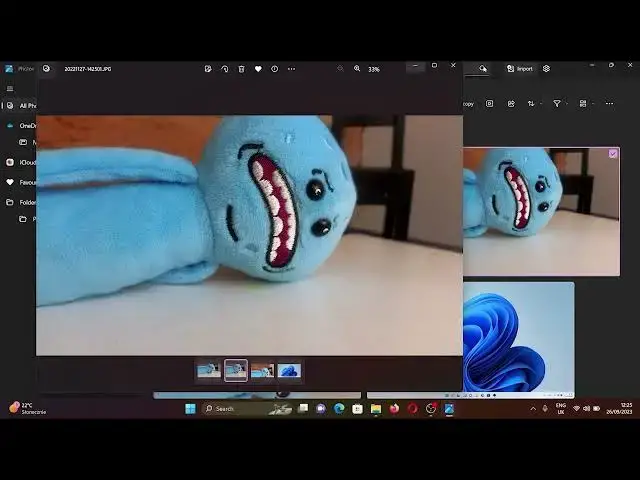Open file info icon in viewer toolbar
The width and height of the screenshot is (640, 480).
(x=275, y=69)
